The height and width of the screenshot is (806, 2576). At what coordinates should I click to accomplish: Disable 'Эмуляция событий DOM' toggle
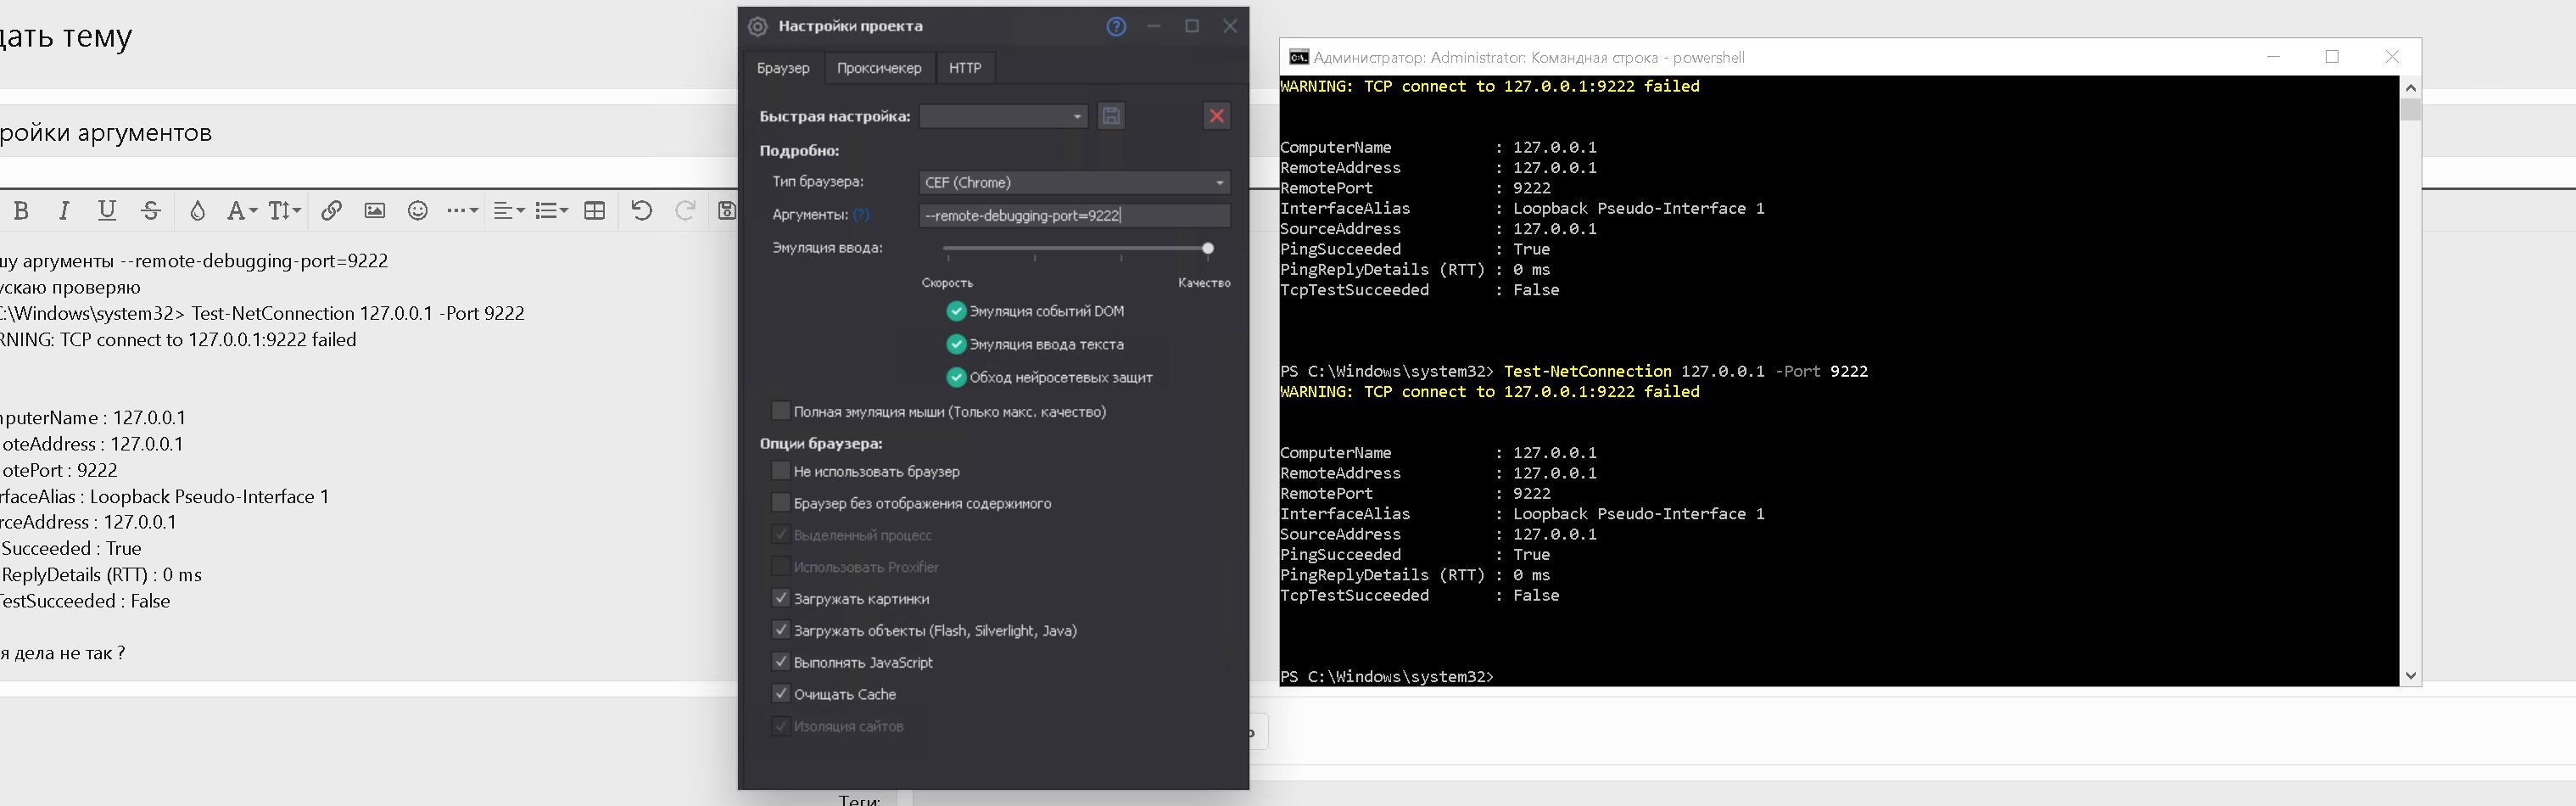pos(956,311)
